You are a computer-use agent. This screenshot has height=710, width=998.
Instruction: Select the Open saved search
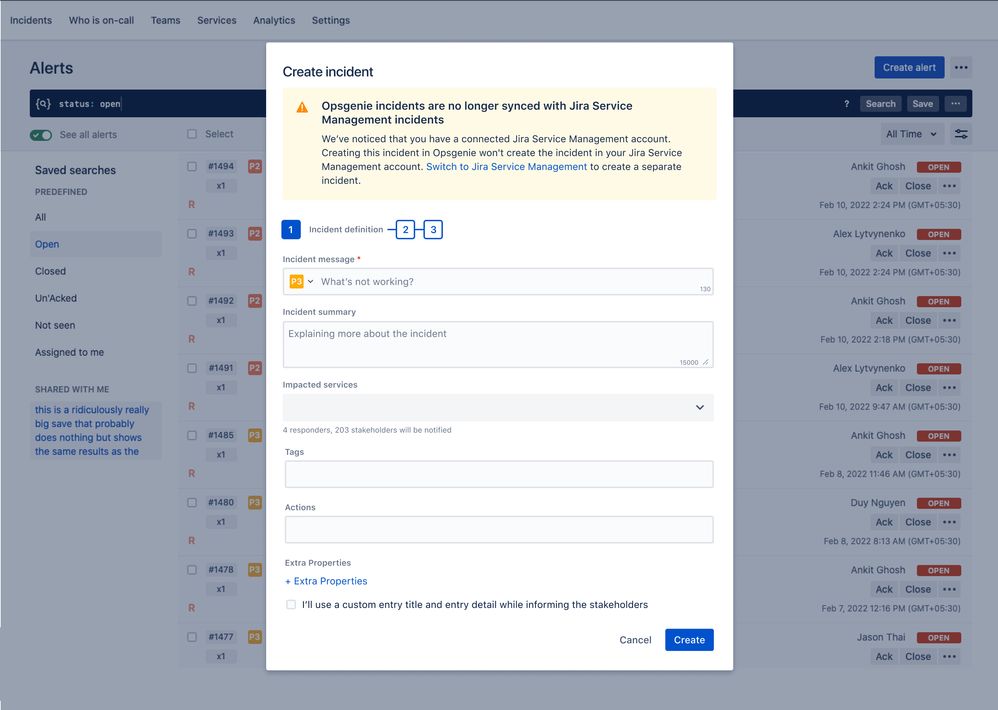click(x=95, y=244)
